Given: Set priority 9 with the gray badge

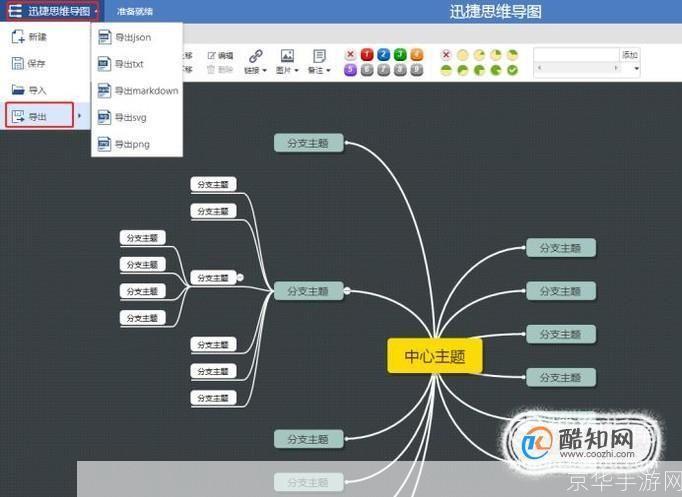Looking at the screenshot, I should (417, 70).
